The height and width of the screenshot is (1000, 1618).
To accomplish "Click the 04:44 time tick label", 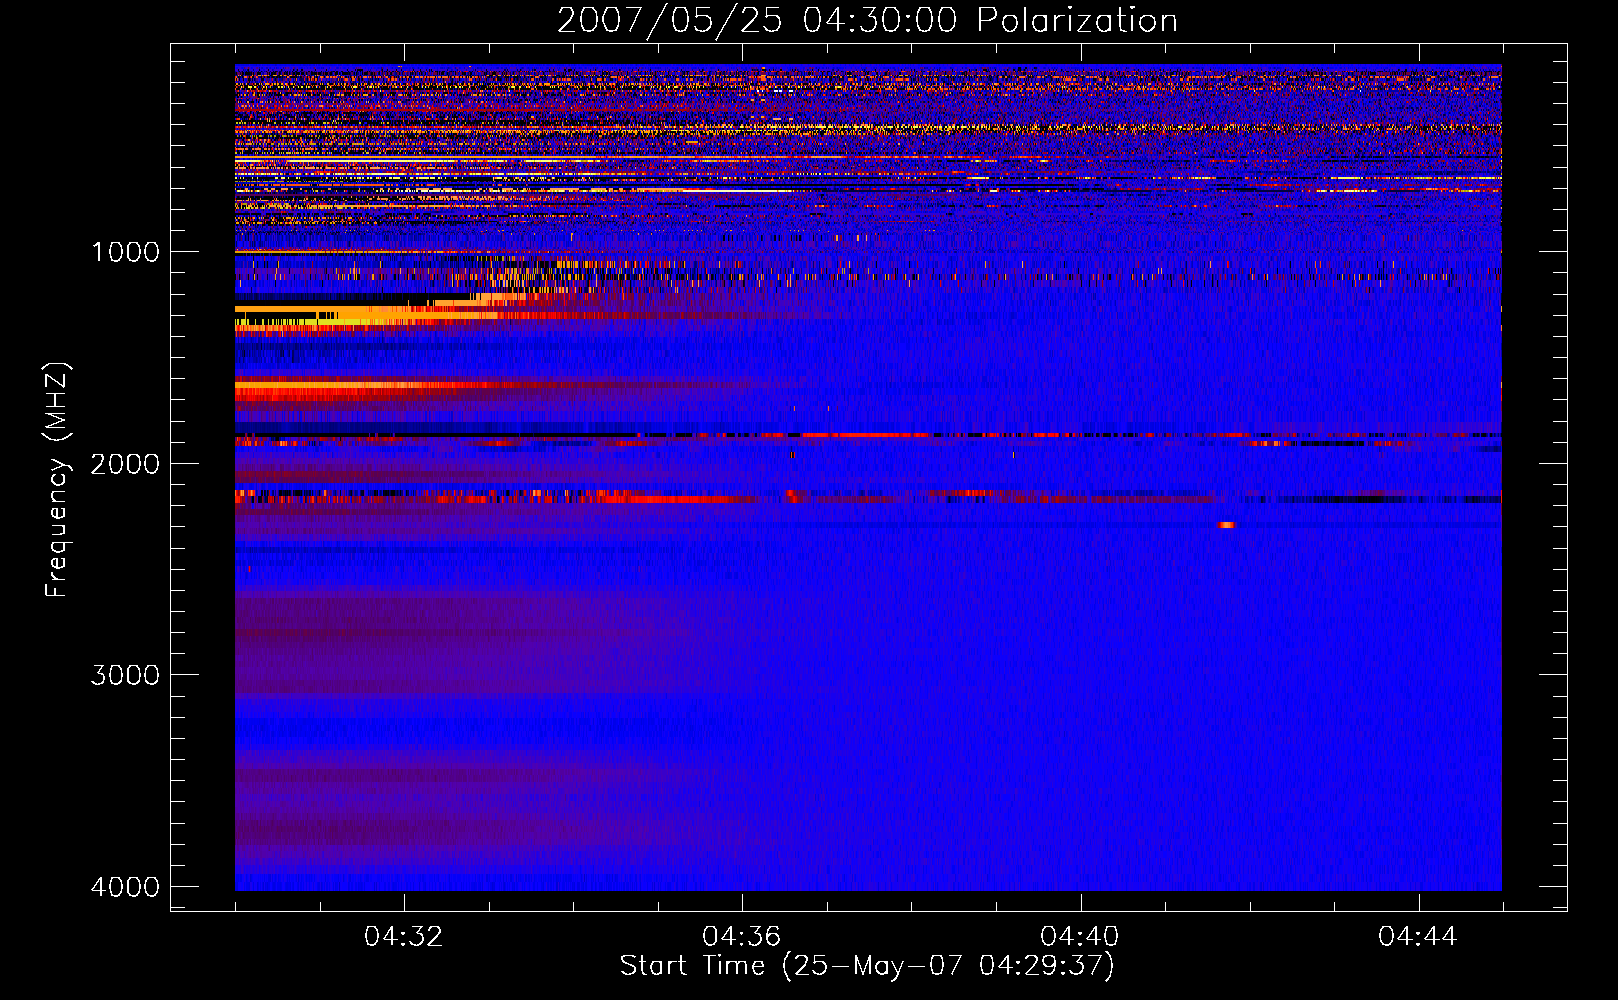I will click(x=1418, y=937).
